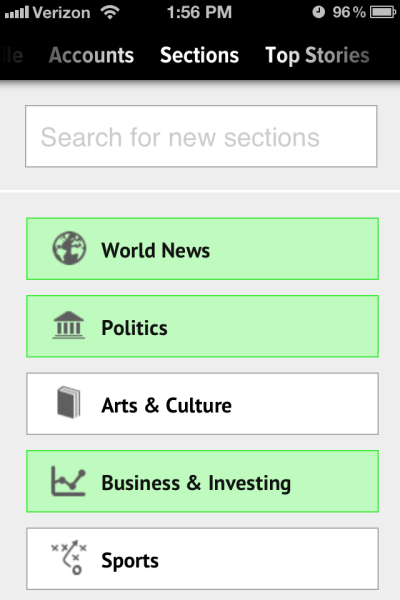Viewport: 400px width, 600px height.
Task: Tap the Wi-Fi status icon
Action: [110, 12]
